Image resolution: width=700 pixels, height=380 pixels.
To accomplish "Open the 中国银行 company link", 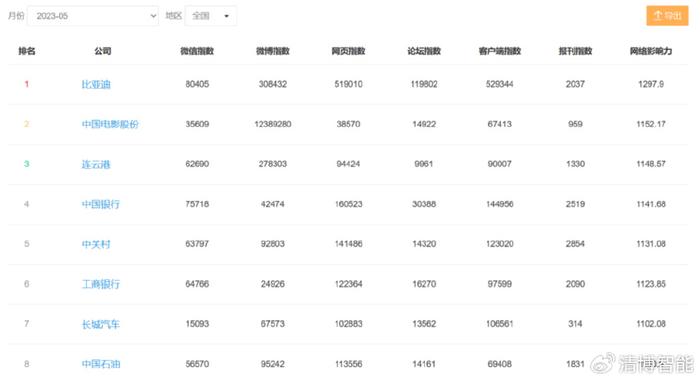I will click(100, 204).
